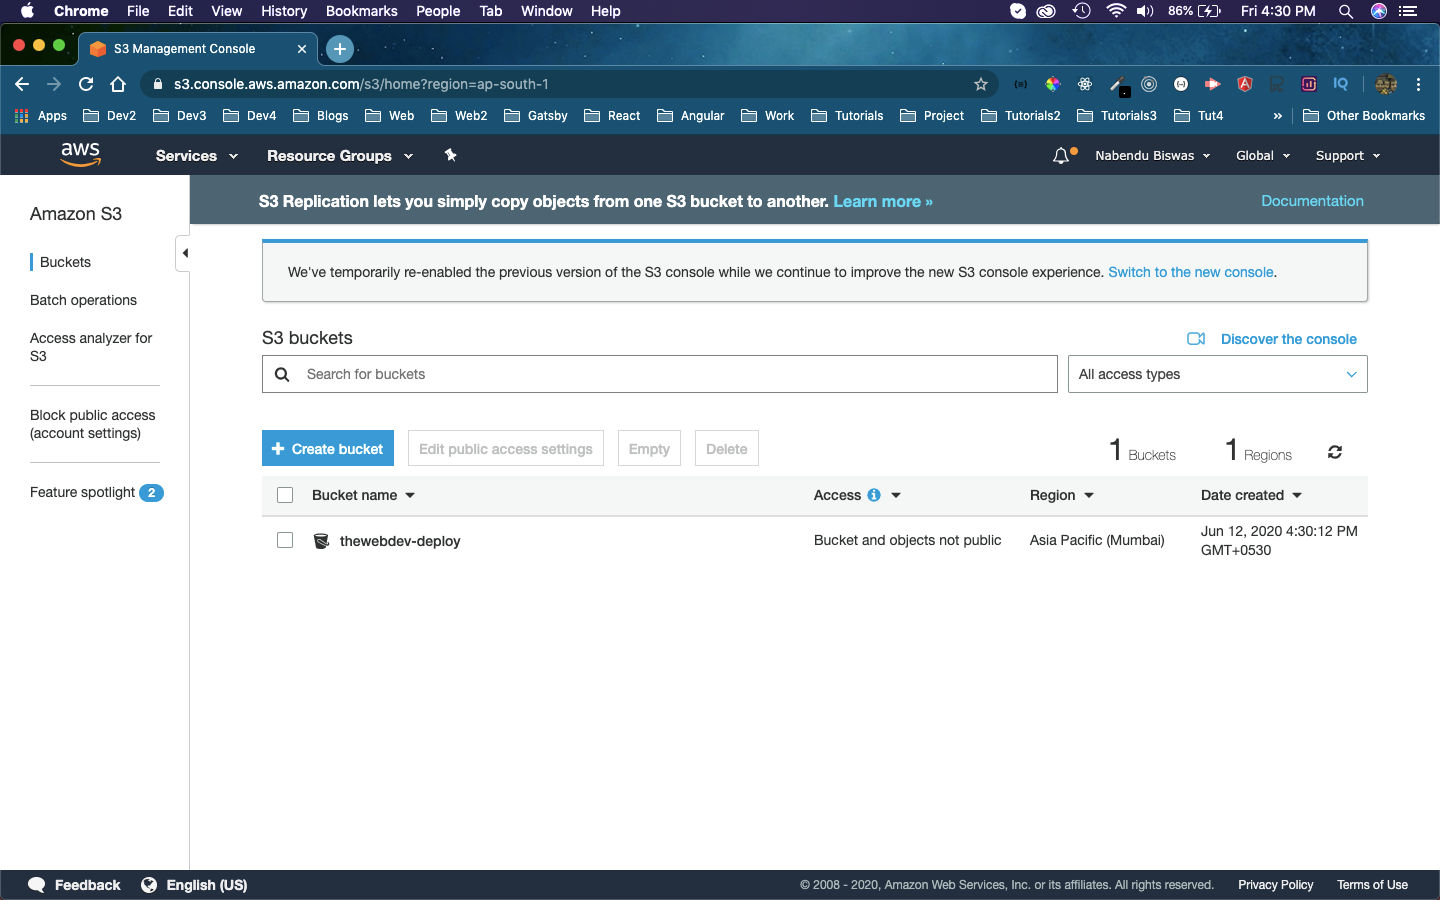Open the Documentation link
1440x900 pixels.
pos(1312,201)
